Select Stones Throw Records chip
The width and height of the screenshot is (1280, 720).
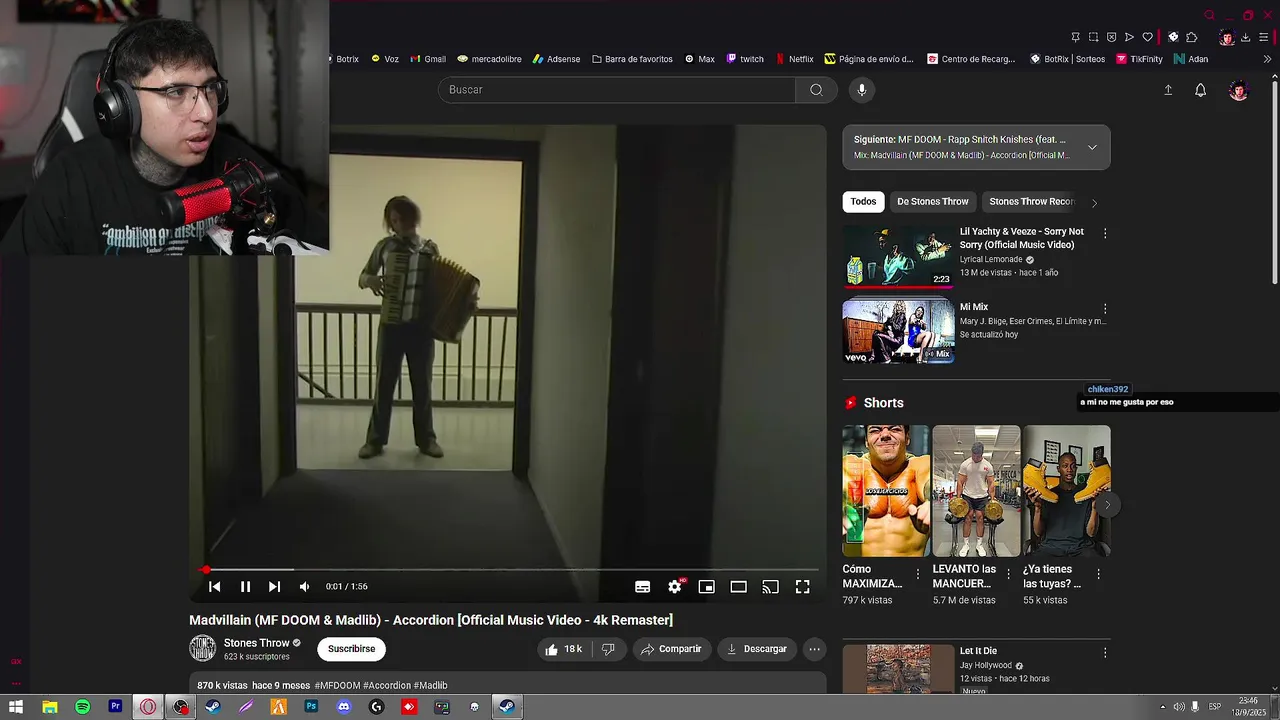[x=1032, y=201]
